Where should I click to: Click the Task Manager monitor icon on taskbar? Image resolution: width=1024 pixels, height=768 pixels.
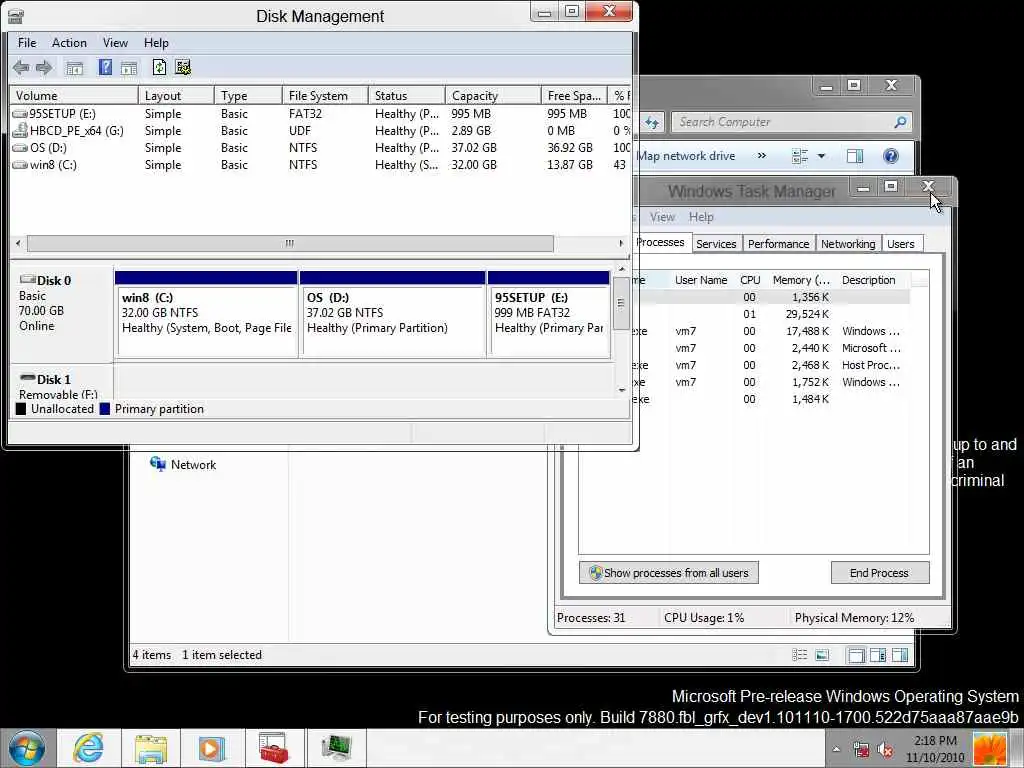337,748
